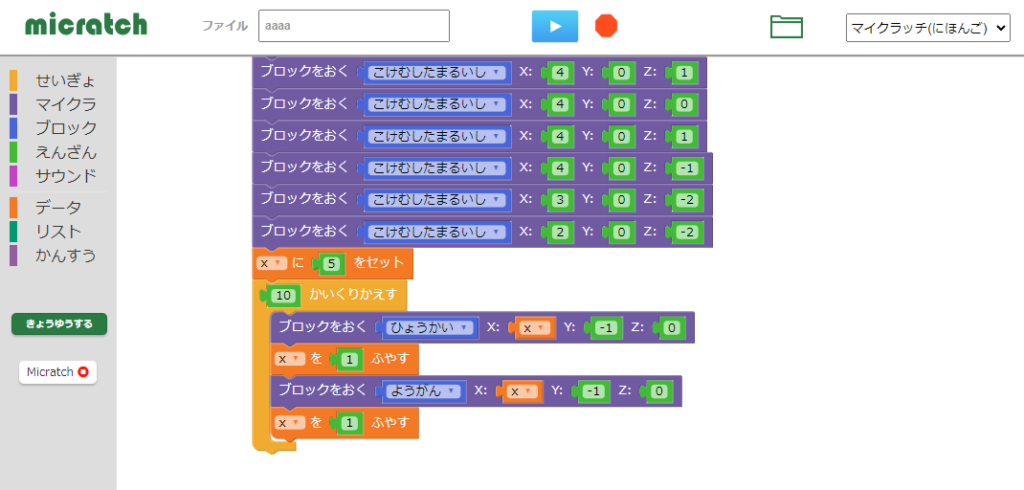Open the ひょうかい block type dropdown
This screenshot has height=490, width=1024.
tap(429, 327)
